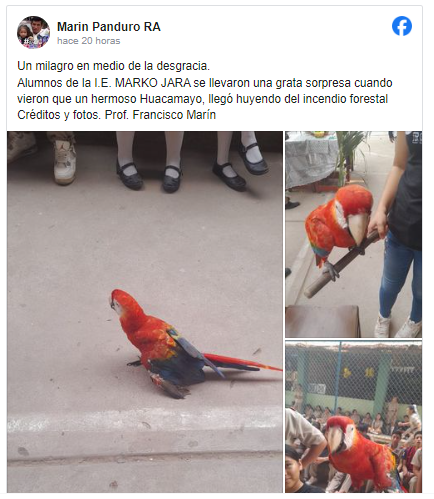
Task: Open the large macaw photo on the pavement
Action: click(145, 312)
